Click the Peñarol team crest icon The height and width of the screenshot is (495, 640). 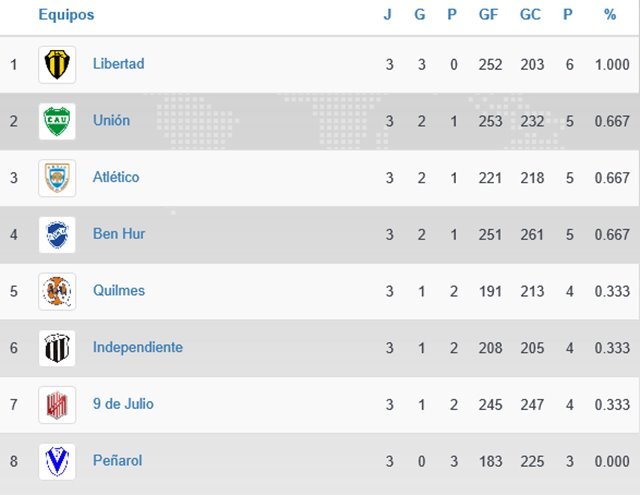tap(56, 461)
